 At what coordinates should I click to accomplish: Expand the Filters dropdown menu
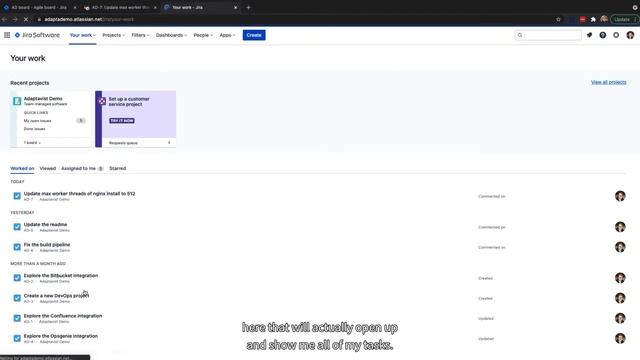coord(140,35)
